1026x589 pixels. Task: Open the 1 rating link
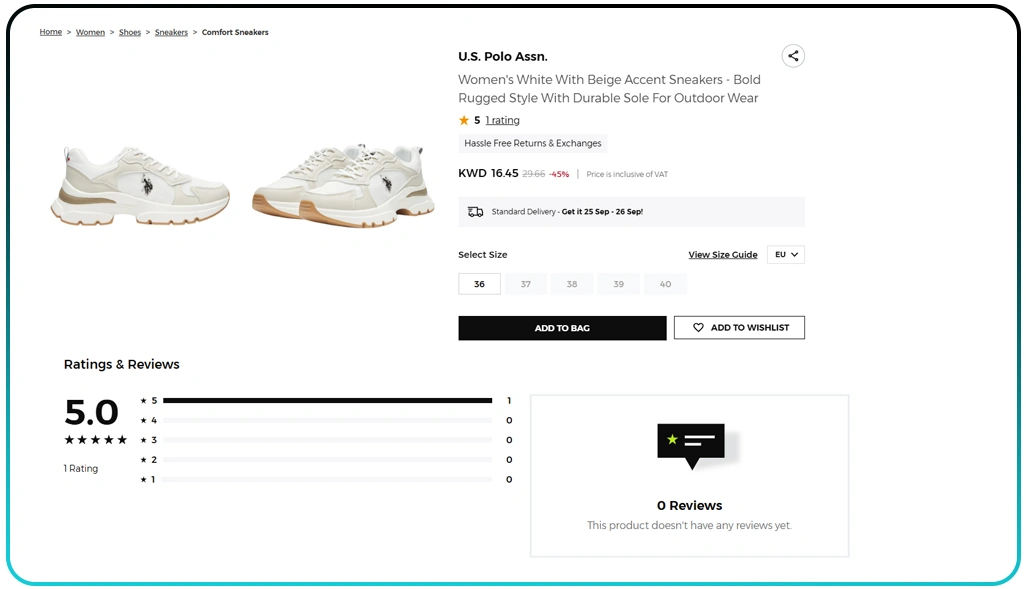(x=501, y=120)
